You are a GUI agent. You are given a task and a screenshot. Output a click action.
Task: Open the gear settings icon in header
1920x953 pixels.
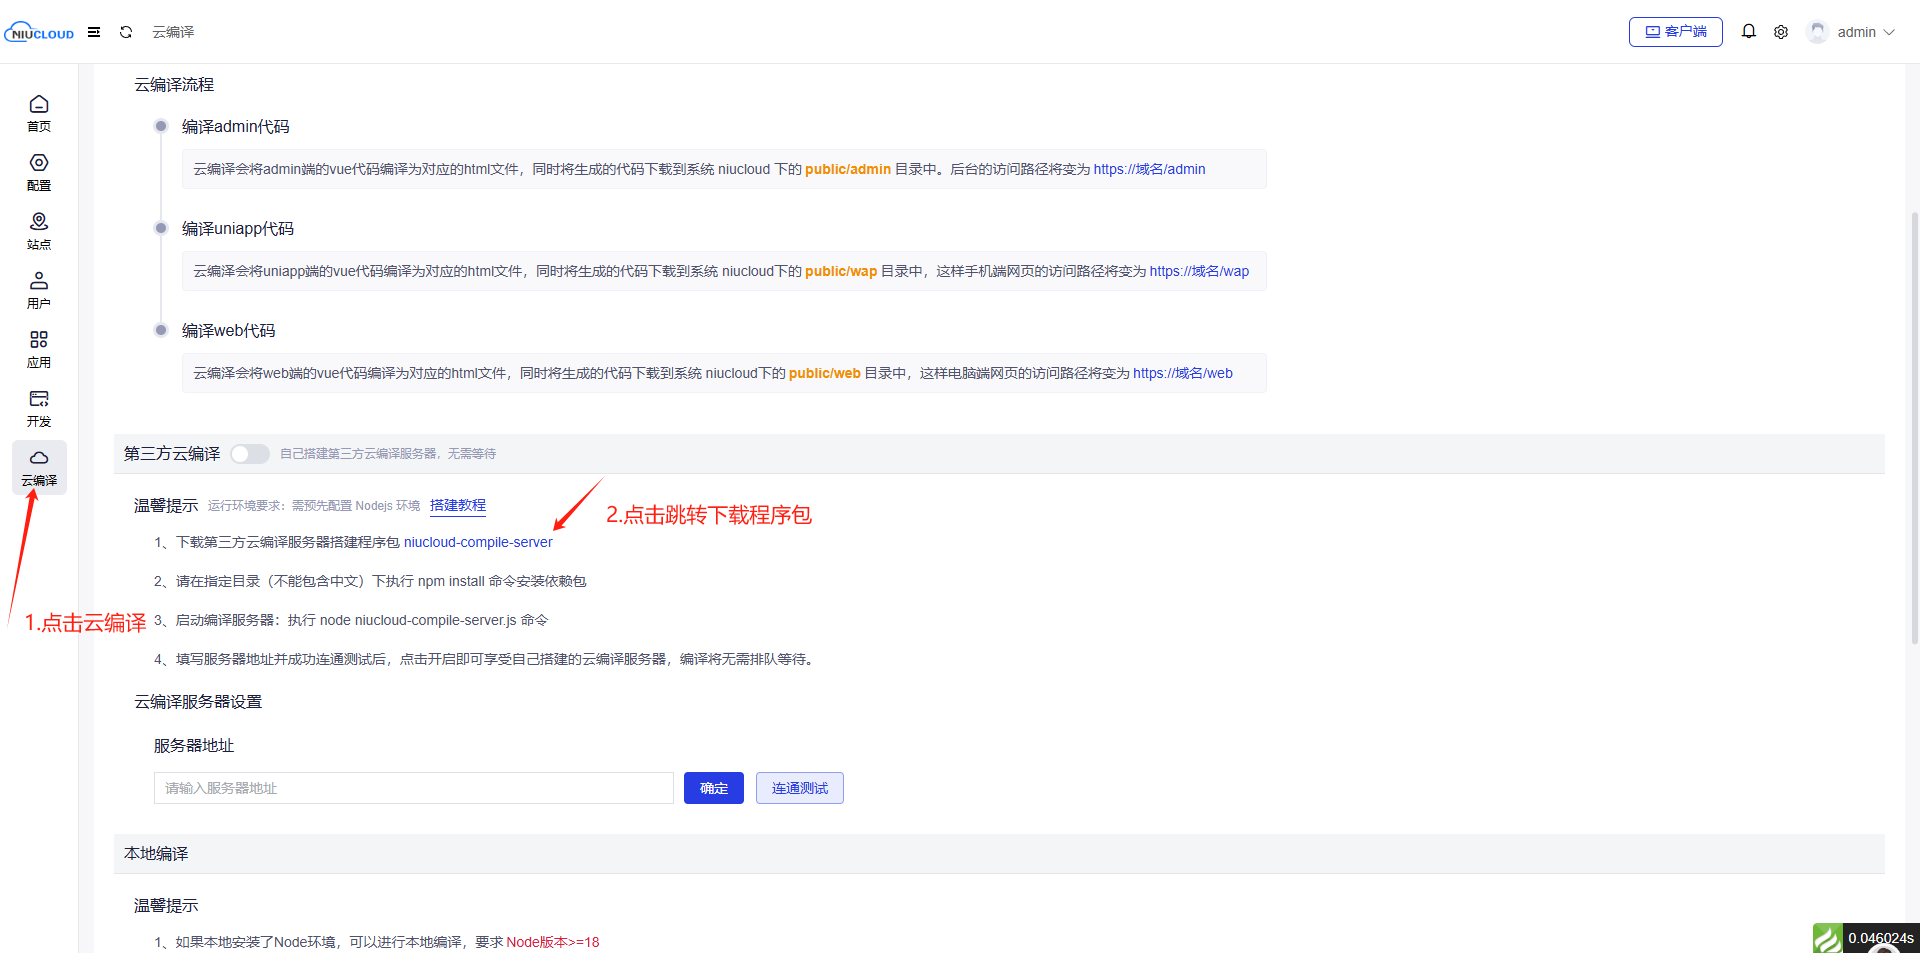(x=1781, y=32)
